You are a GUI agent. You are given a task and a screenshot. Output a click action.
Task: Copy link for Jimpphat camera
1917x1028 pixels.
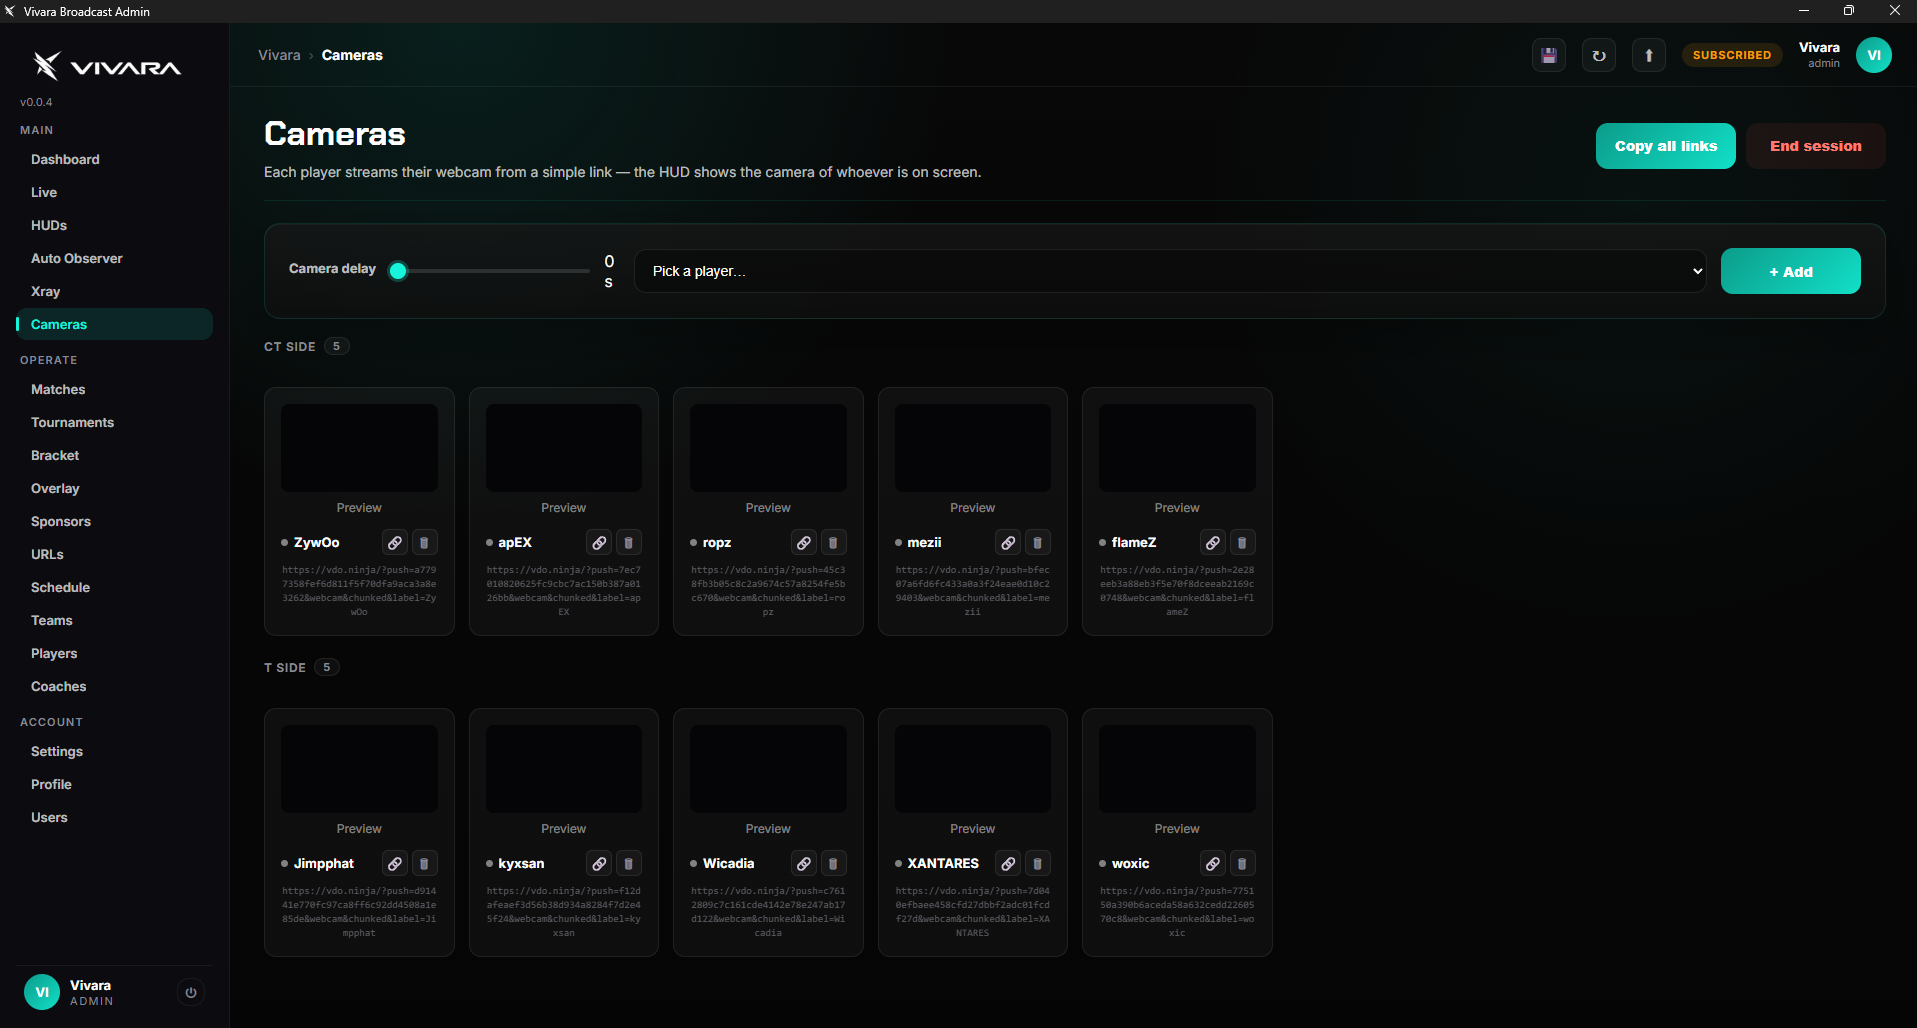tap(395, 863)
